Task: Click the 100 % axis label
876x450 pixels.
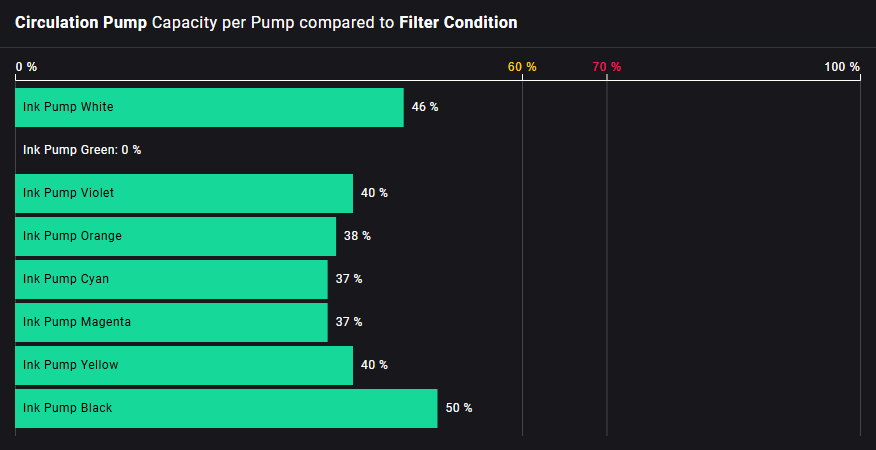Action: [841, 67]
